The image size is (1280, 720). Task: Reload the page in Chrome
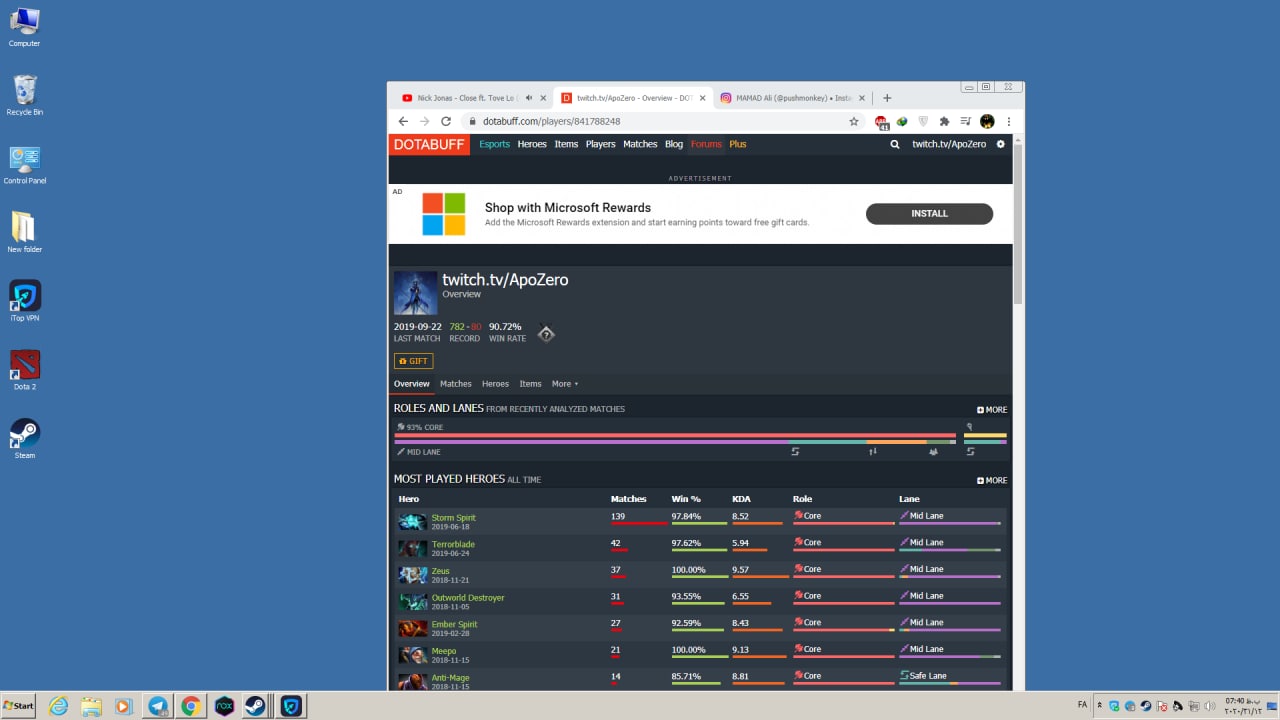[446, 121]
